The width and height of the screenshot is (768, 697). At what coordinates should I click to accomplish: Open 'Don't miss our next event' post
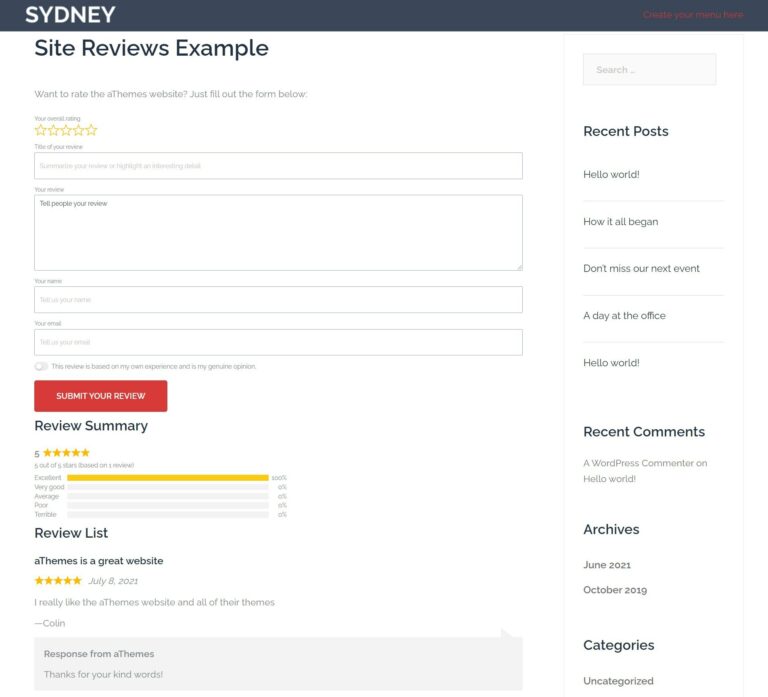(641, 269)
